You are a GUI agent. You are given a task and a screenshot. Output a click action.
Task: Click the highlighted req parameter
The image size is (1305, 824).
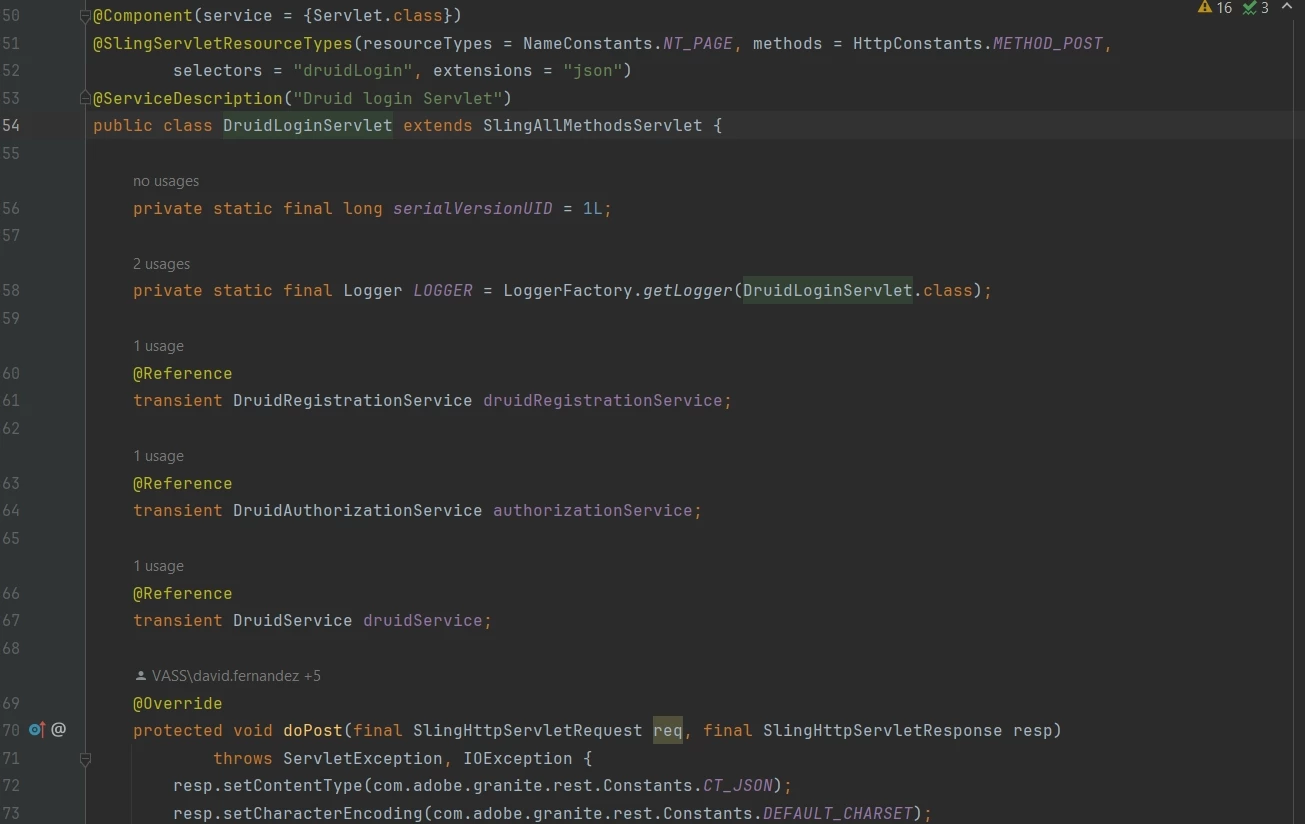[668, 731]
